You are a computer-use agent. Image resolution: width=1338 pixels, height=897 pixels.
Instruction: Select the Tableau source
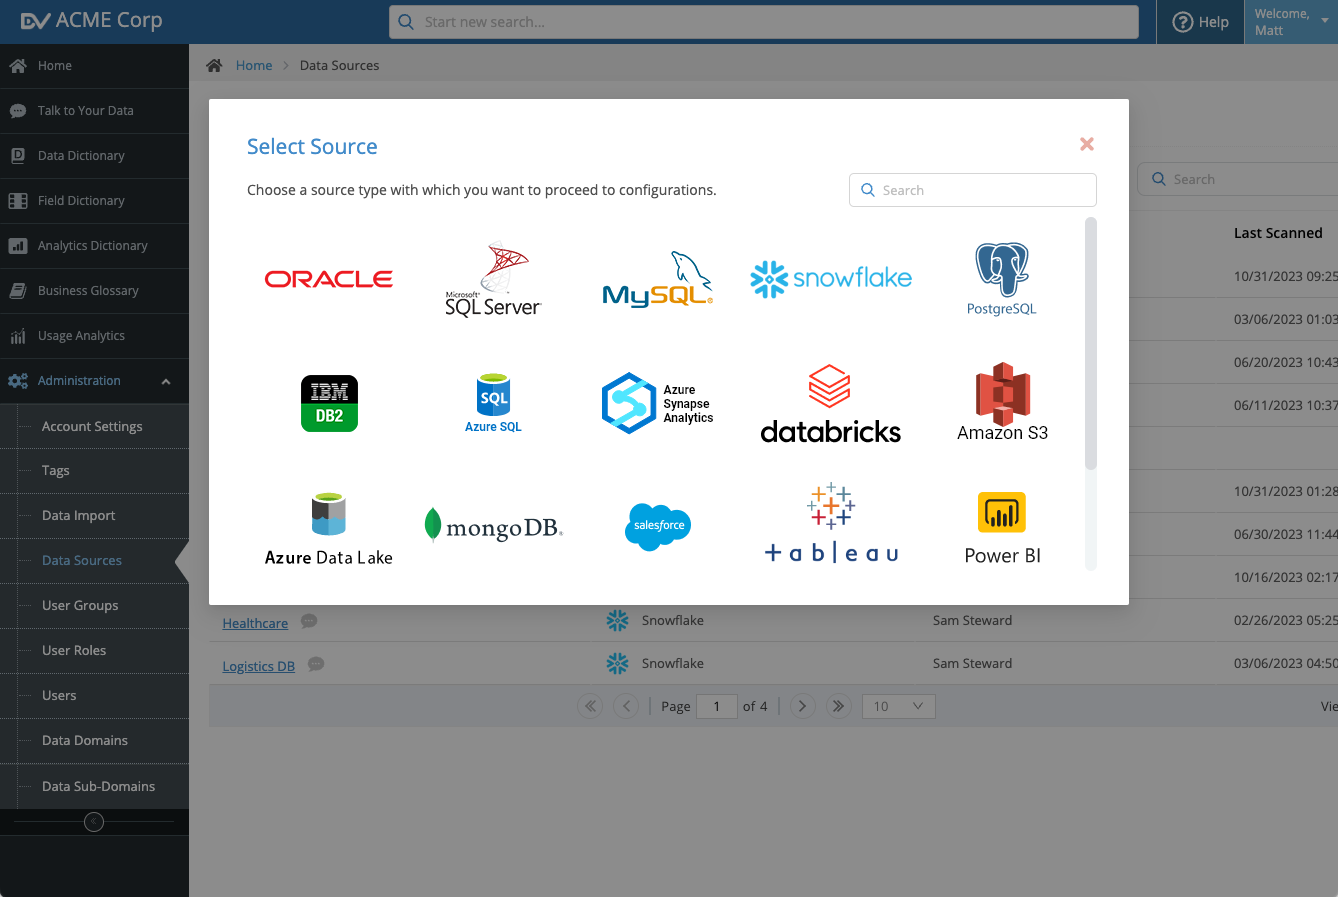point(831,523)
